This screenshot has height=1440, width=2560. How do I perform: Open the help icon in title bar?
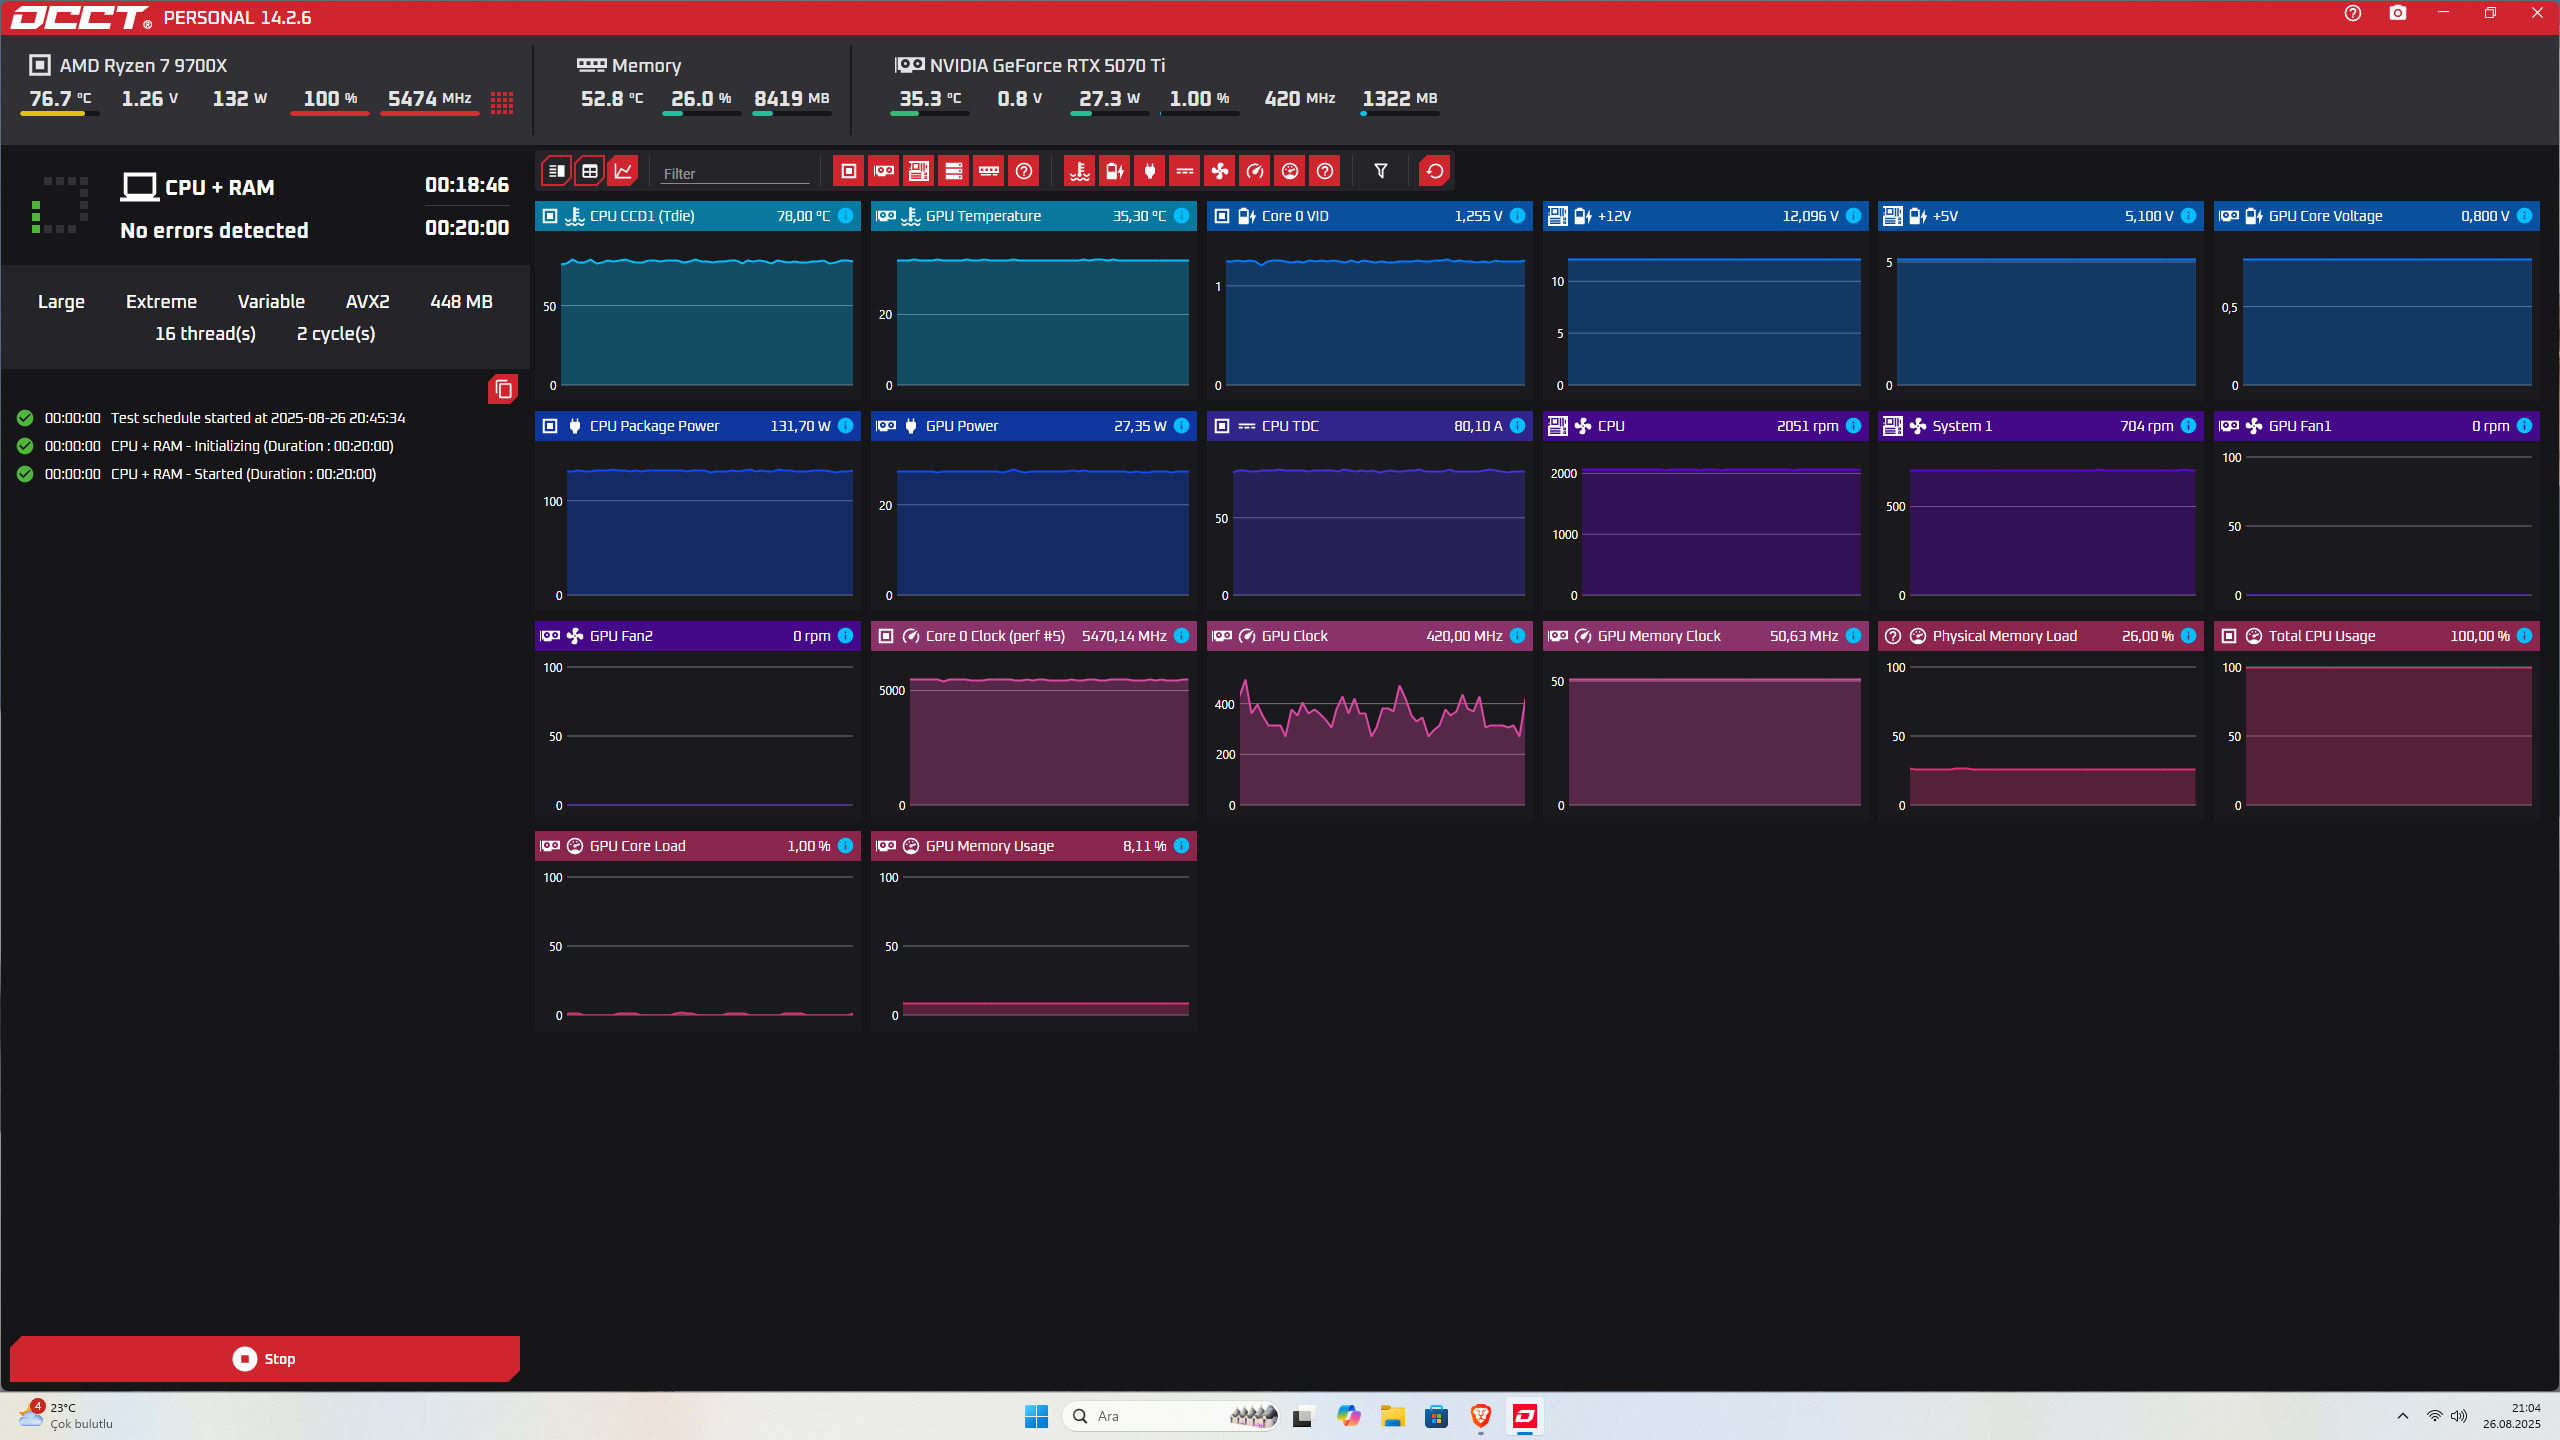click(x=2353, y=14)
